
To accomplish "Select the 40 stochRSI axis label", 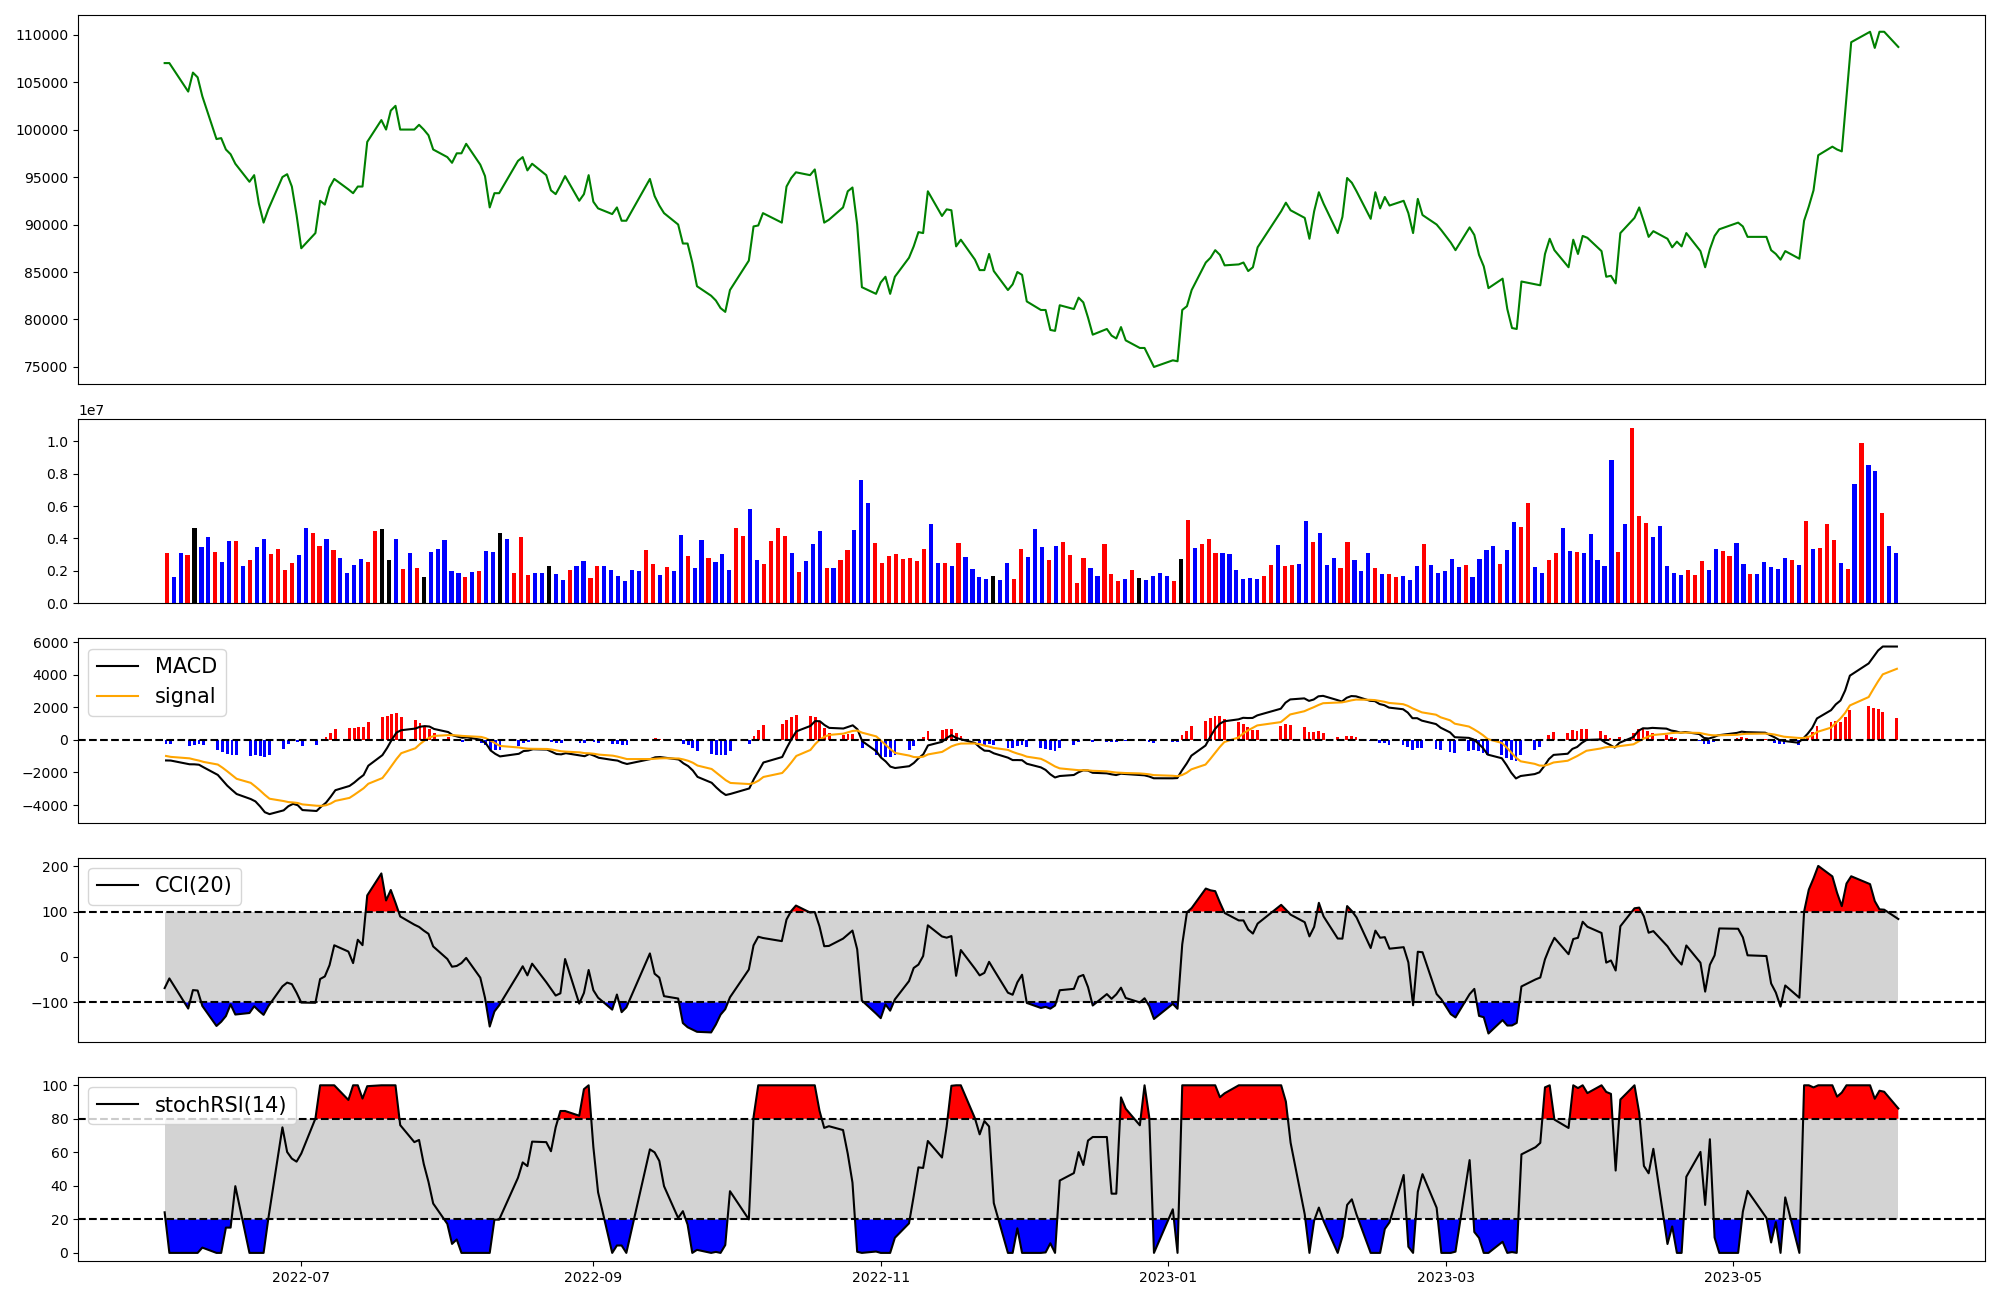I will pyautogui.click(x=60, y=1186).
